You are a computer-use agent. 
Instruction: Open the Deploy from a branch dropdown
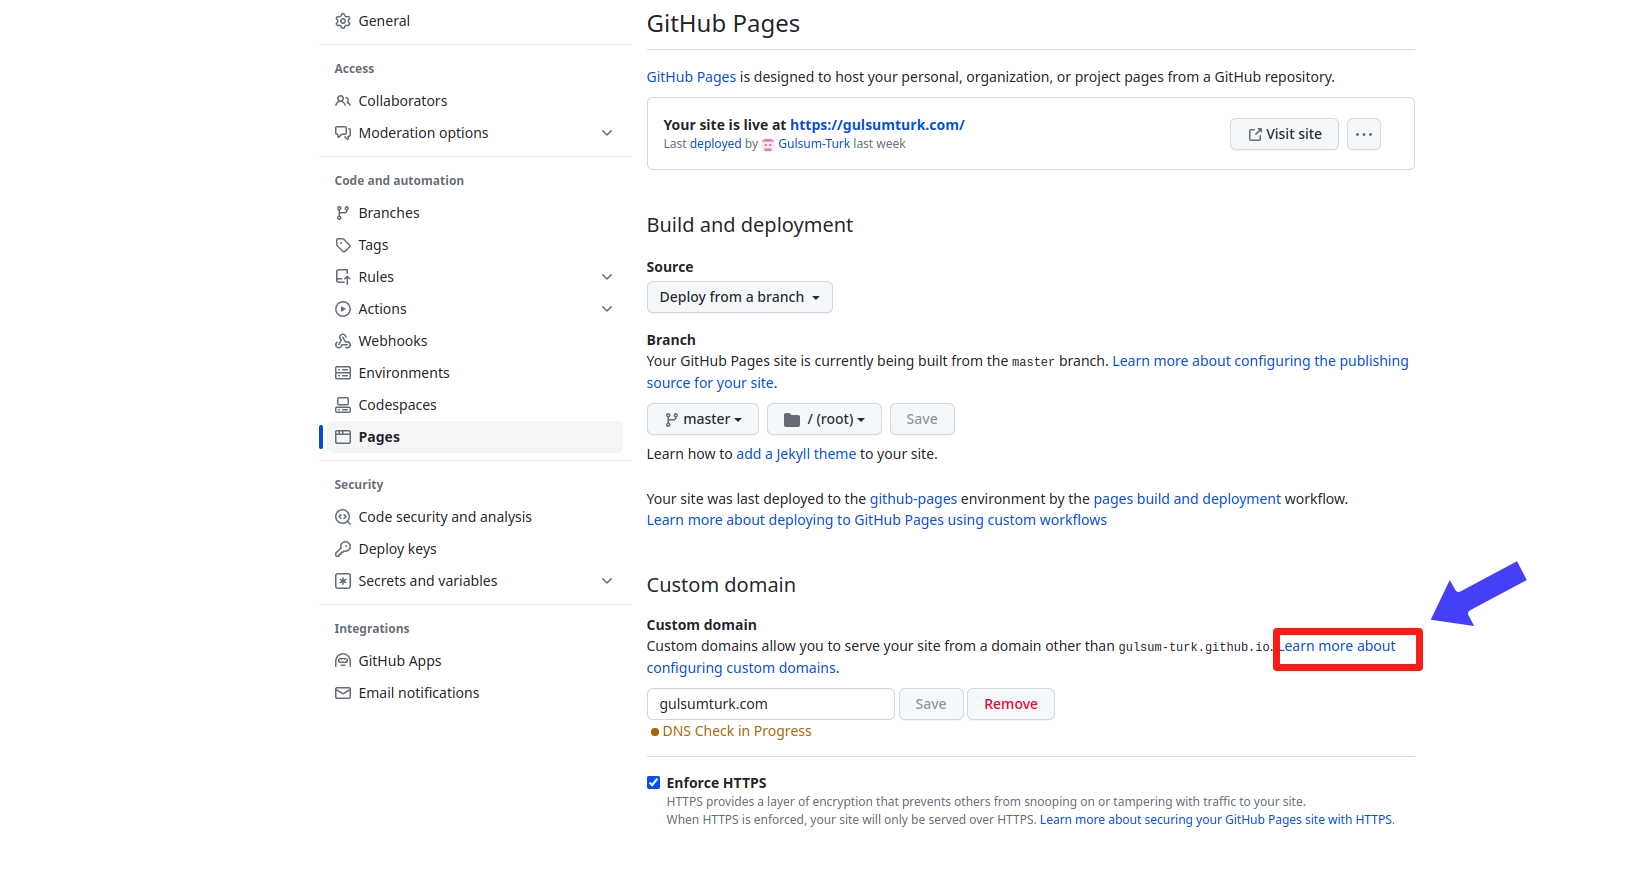tap(740, 297)
